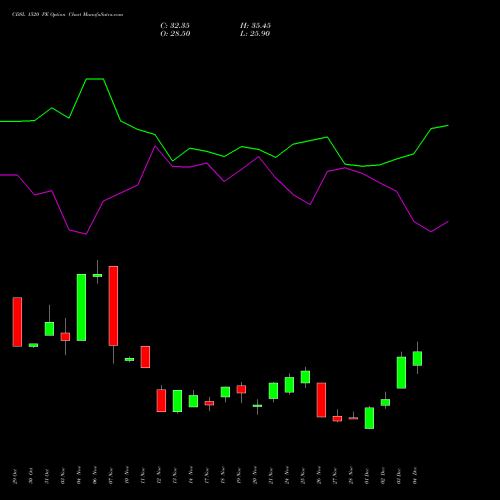
Task: Select the 01 Dec date label
Action: (x=367, y=476)
